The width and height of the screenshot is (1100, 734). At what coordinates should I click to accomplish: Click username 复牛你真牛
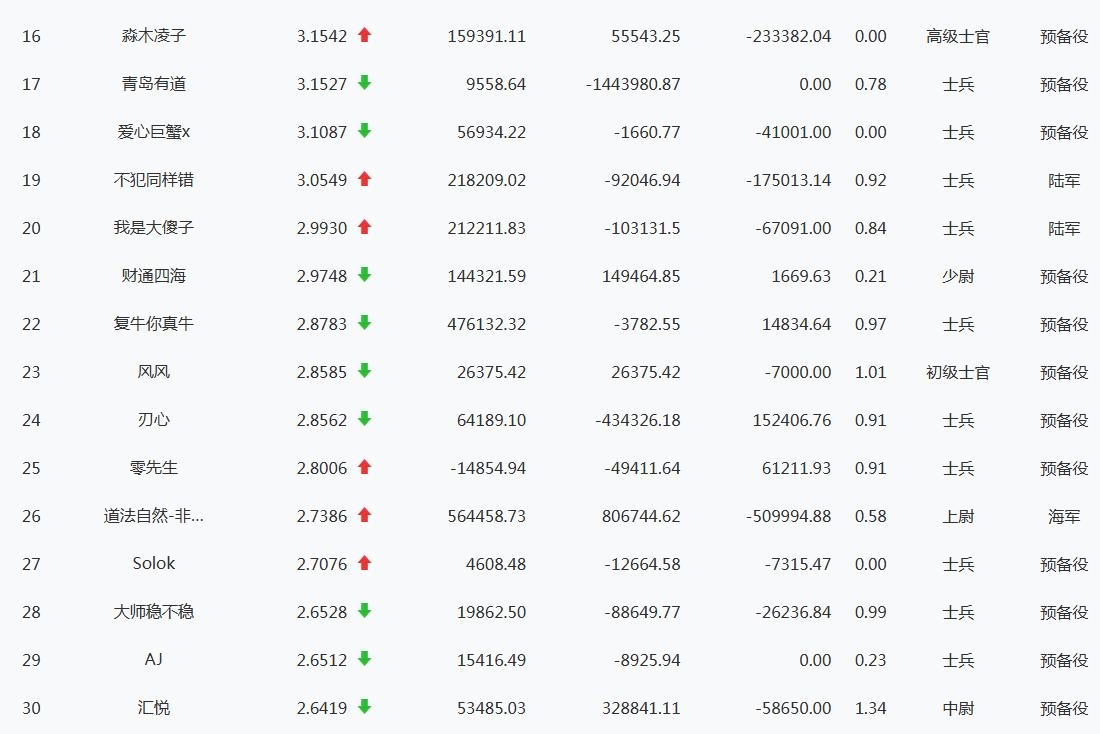154,324
